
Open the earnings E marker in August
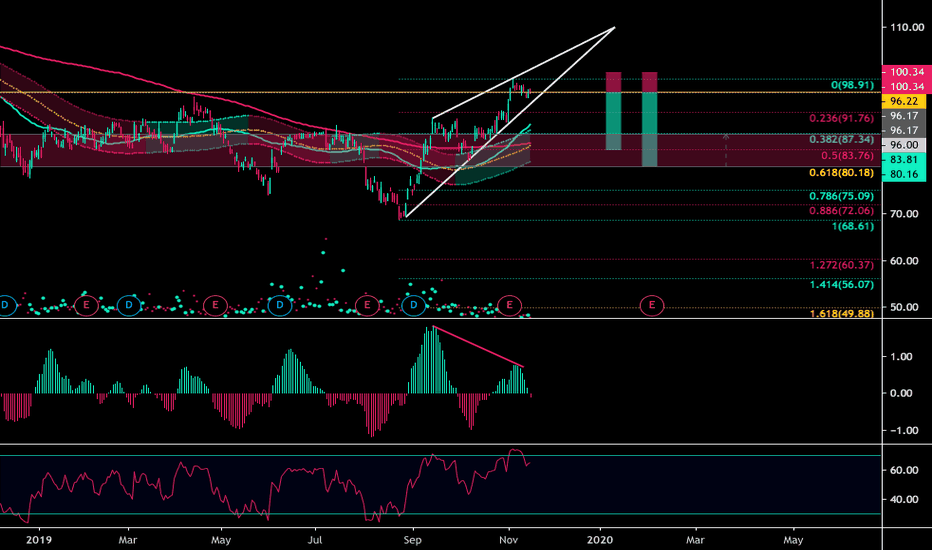coord(367,305)
